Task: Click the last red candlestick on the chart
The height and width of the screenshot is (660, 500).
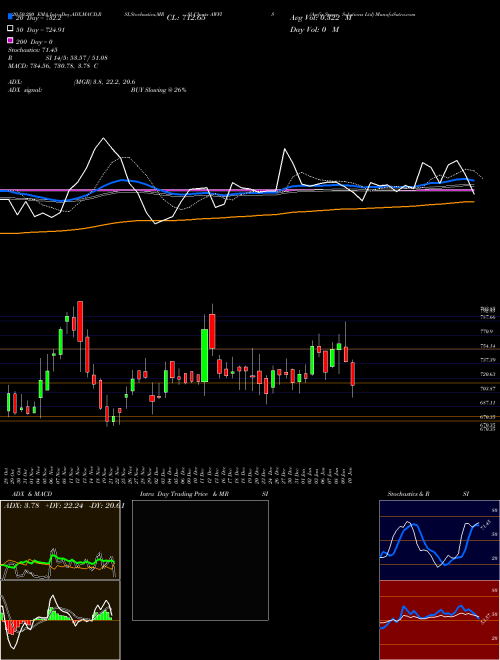Action: [x=353, y=374]
